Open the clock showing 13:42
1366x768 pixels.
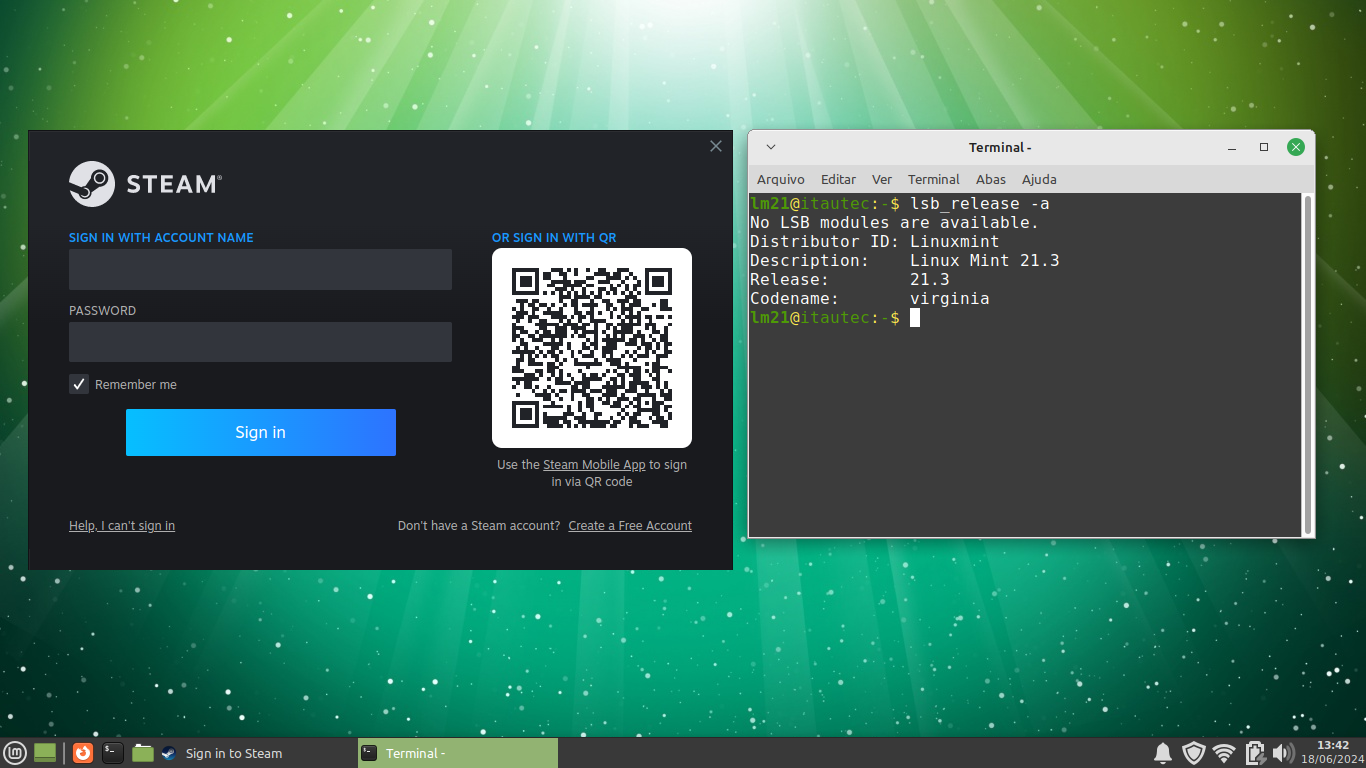click(1333, 753)
